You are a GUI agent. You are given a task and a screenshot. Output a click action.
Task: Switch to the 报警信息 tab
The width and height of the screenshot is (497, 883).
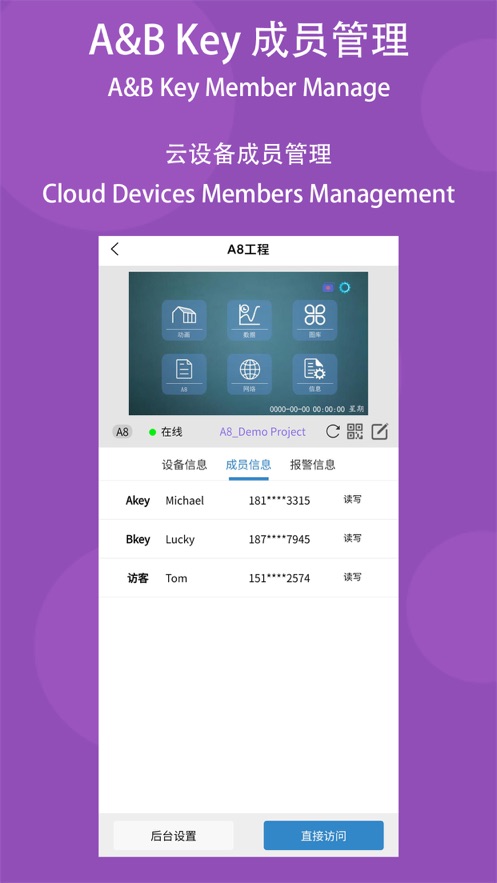click(x=312, y=465)
